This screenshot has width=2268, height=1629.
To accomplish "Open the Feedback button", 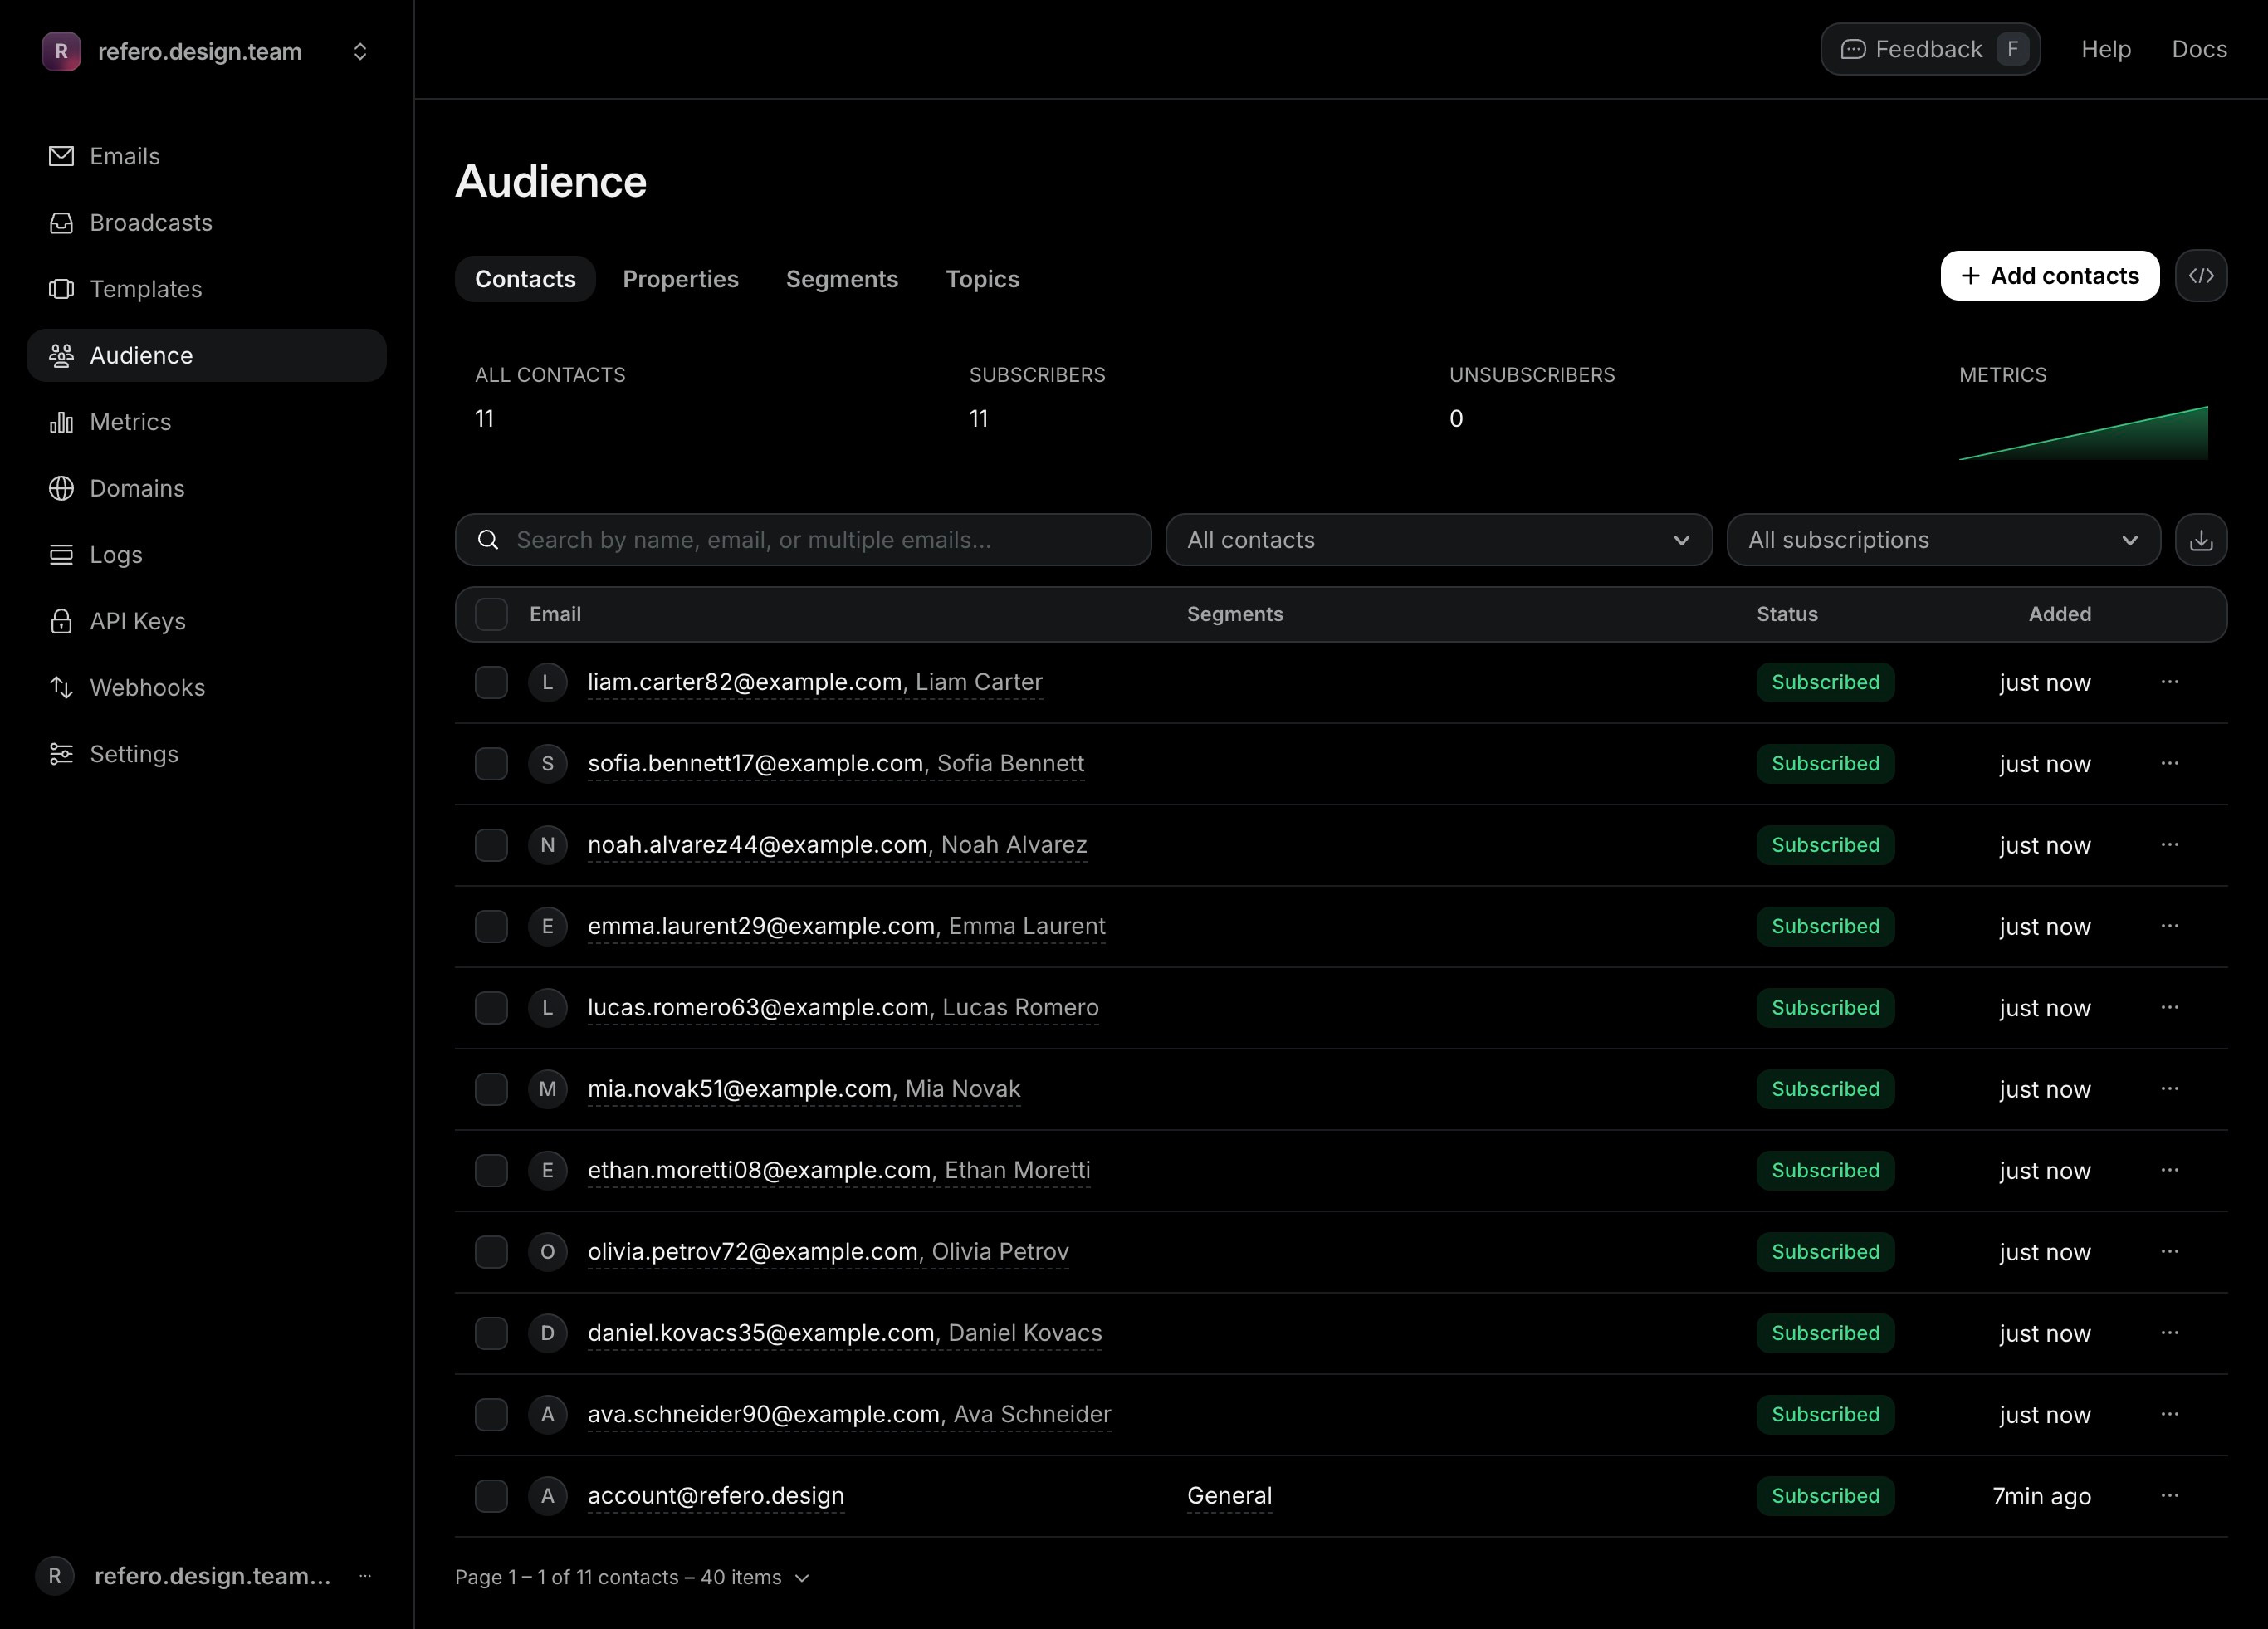I will tap(1929, 49).
